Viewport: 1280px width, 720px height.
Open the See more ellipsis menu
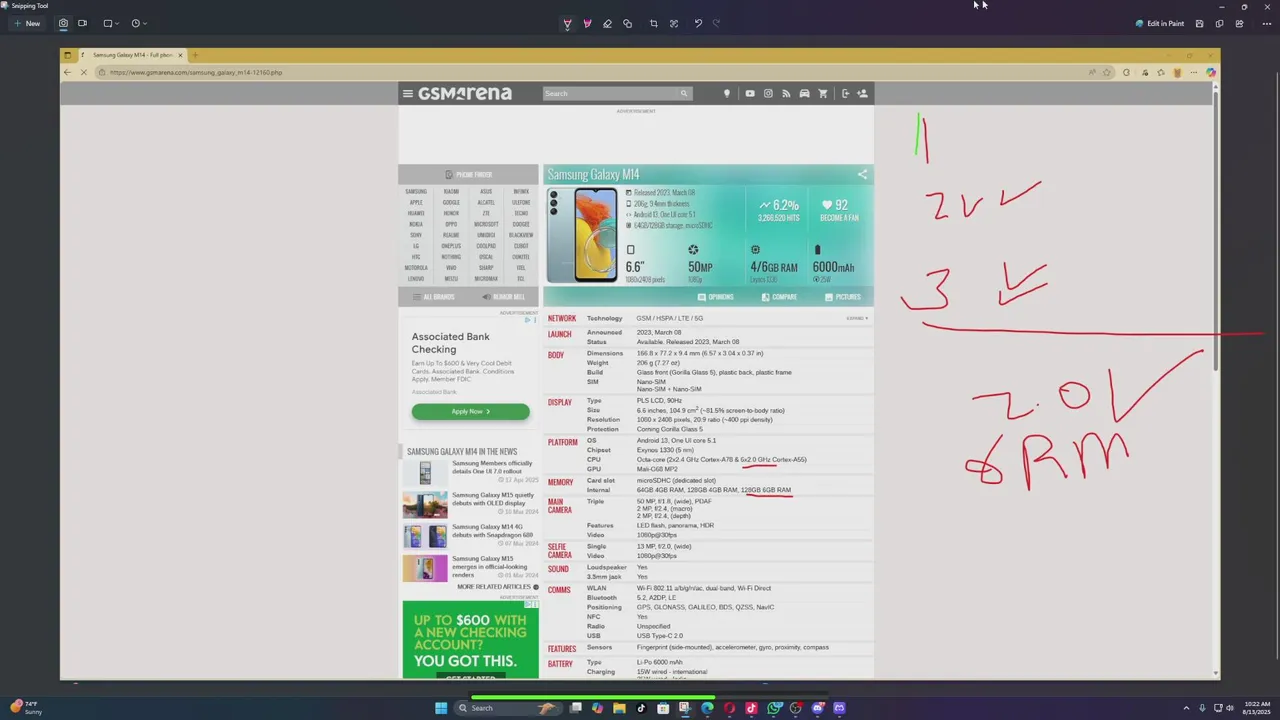coord(1266,23)
